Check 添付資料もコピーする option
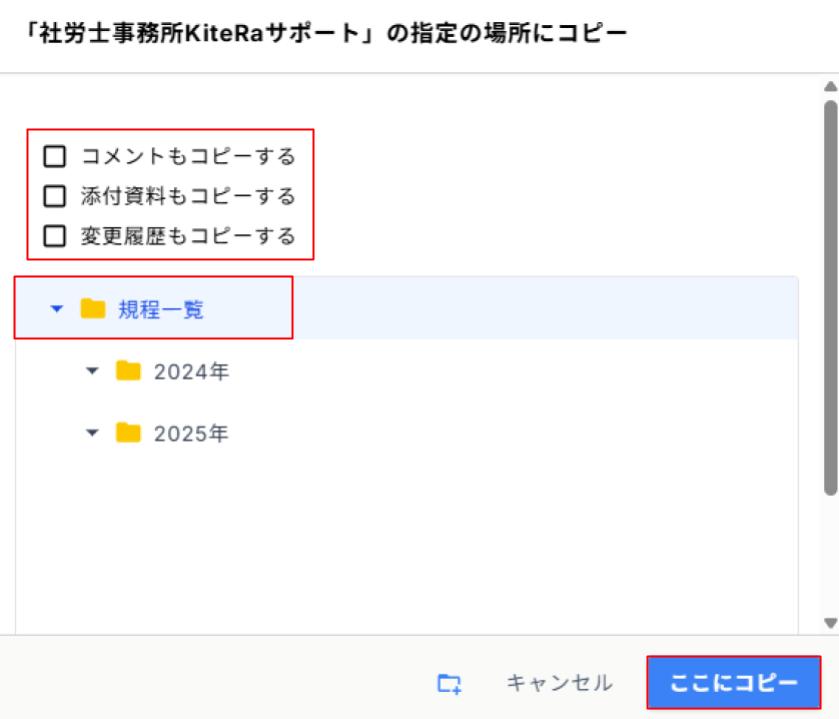The image size is (839, 719). [x=55, y=196]
